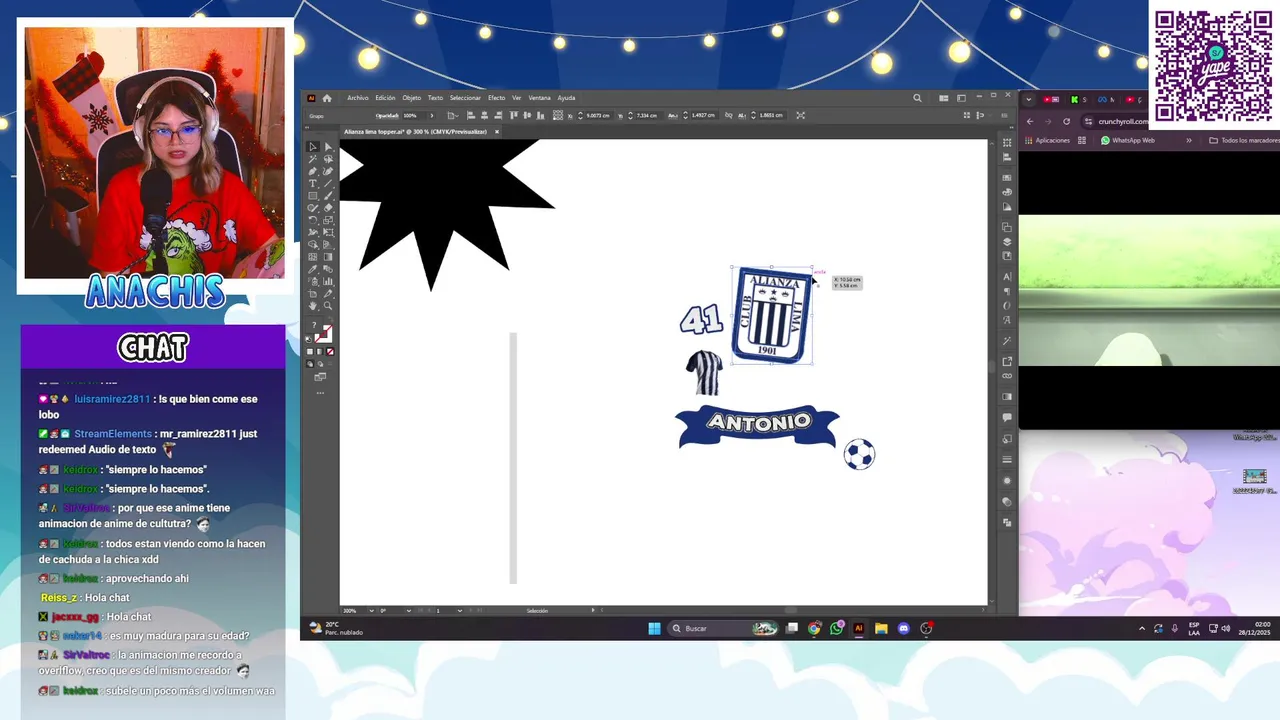Viewport: 1280px width, 720px height.
Task: Open the zoom level 300% dropdown
Action: [x=372, y=610]
